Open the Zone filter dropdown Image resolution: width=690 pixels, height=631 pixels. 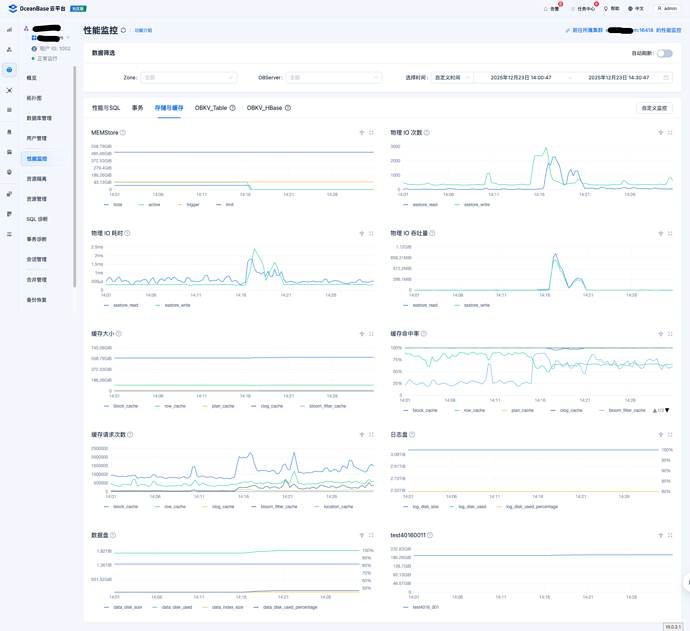(189, 77)
